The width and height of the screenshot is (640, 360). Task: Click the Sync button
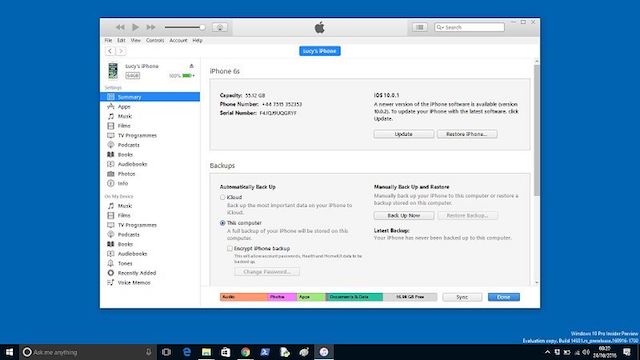[x=462, y=297]
